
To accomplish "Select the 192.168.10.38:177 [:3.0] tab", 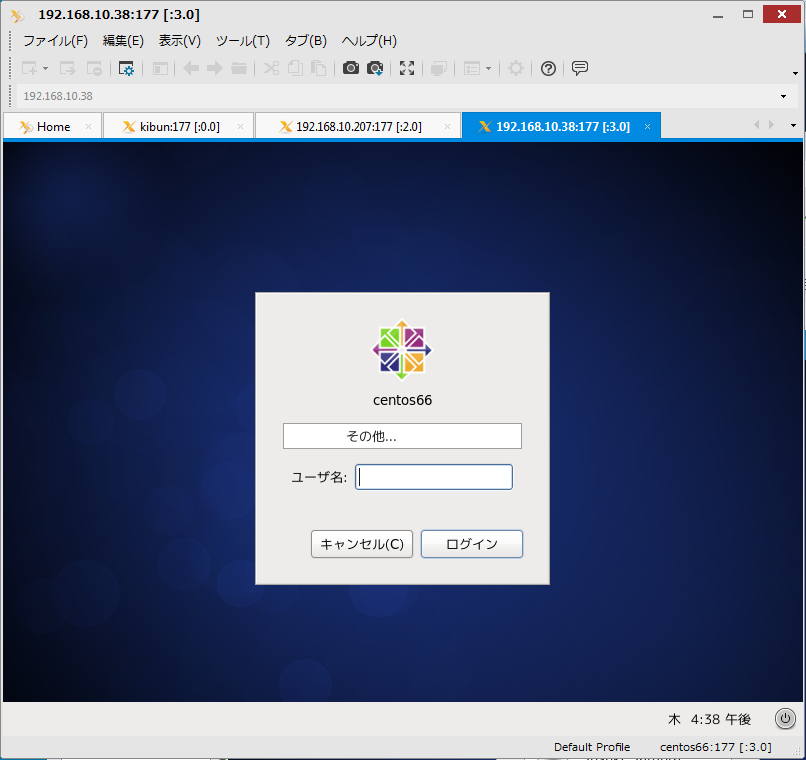I will (x=561, y=126).
